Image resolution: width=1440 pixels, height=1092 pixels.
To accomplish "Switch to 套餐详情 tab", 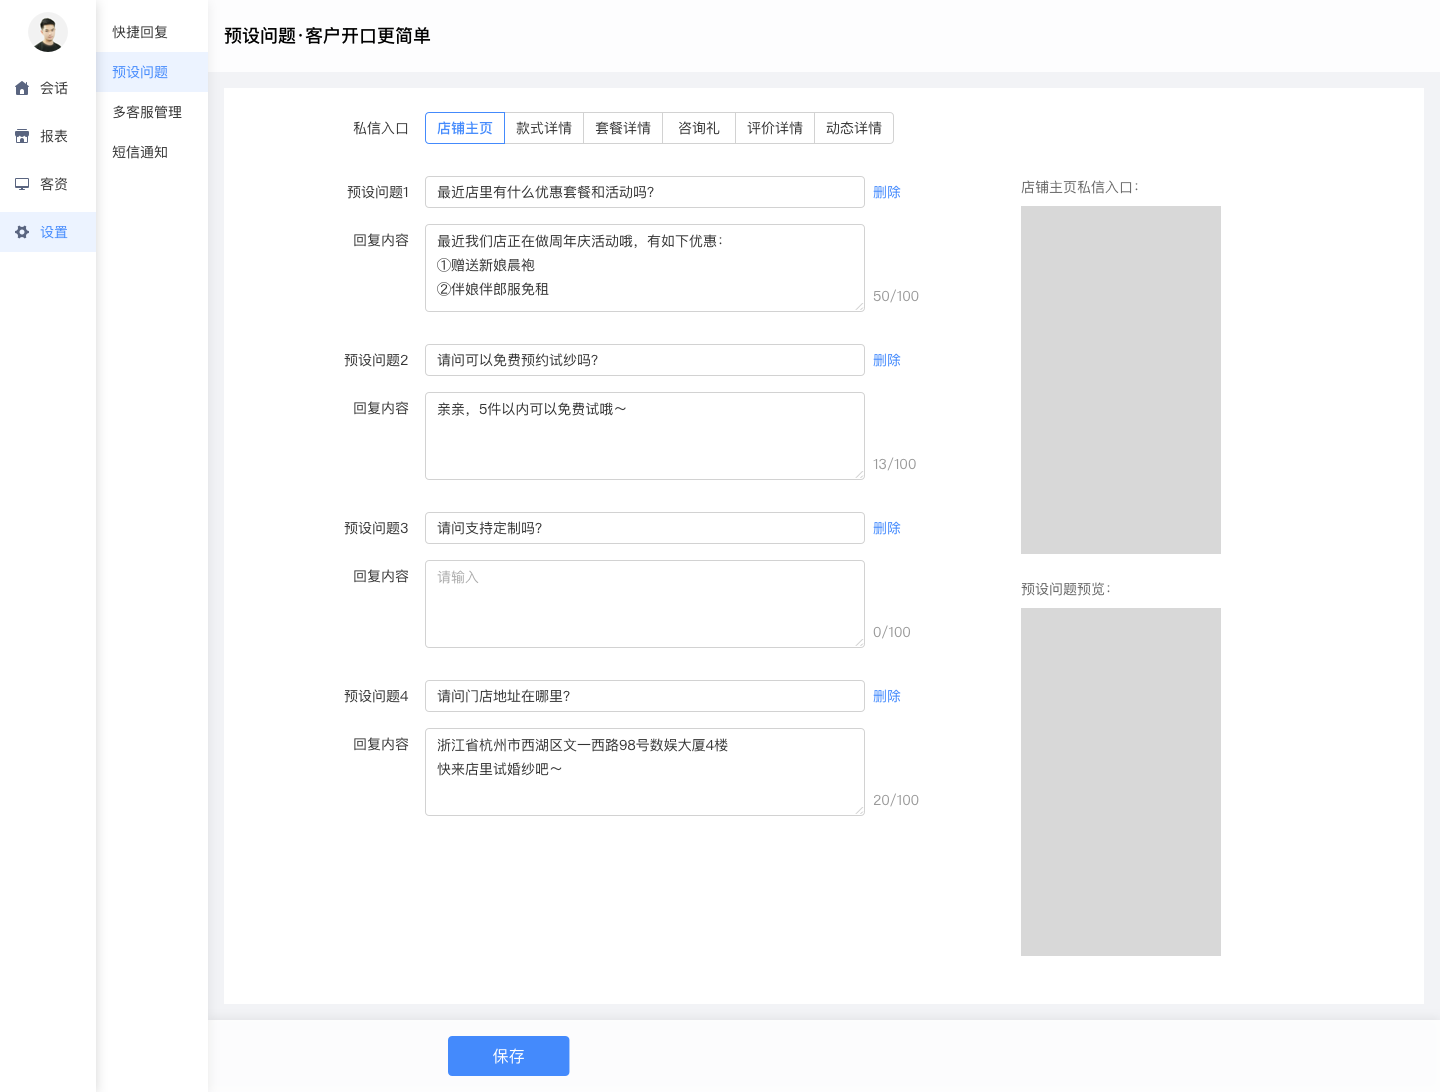I will pos(623,128).
